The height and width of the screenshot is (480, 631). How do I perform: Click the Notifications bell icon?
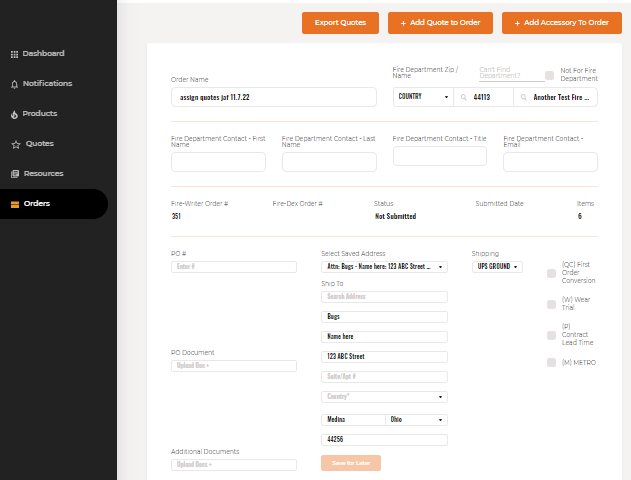point(14,84)
